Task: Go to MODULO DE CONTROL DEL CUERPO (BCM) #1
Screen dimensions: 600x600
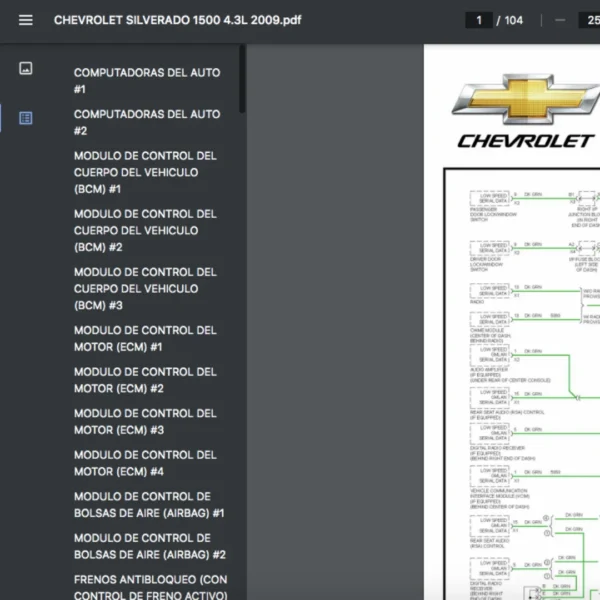Action: pyautogui.click(x=145, y=172)
